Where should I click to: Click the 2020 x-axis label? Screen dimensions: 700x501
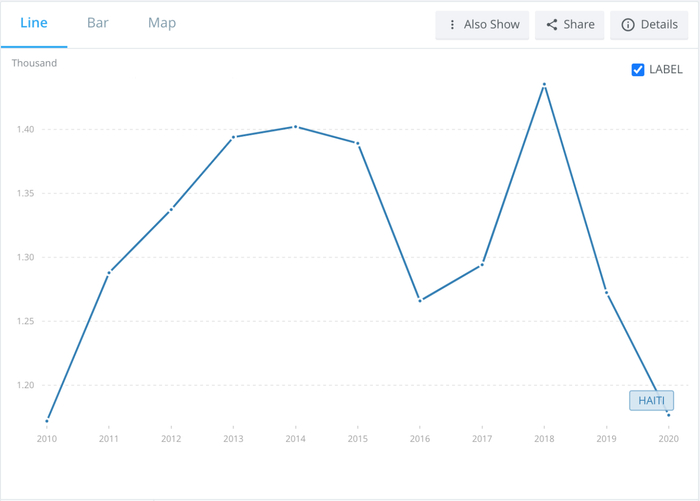669,439
